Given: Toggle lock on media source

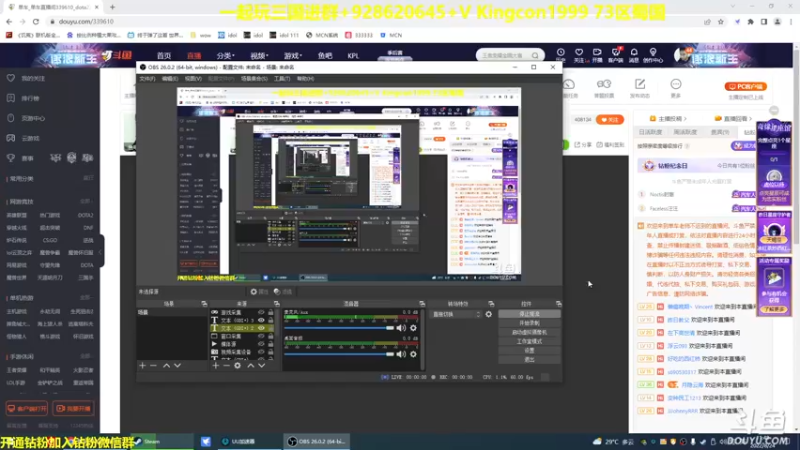Looking at the screenshot, I should tap(270, 344).
